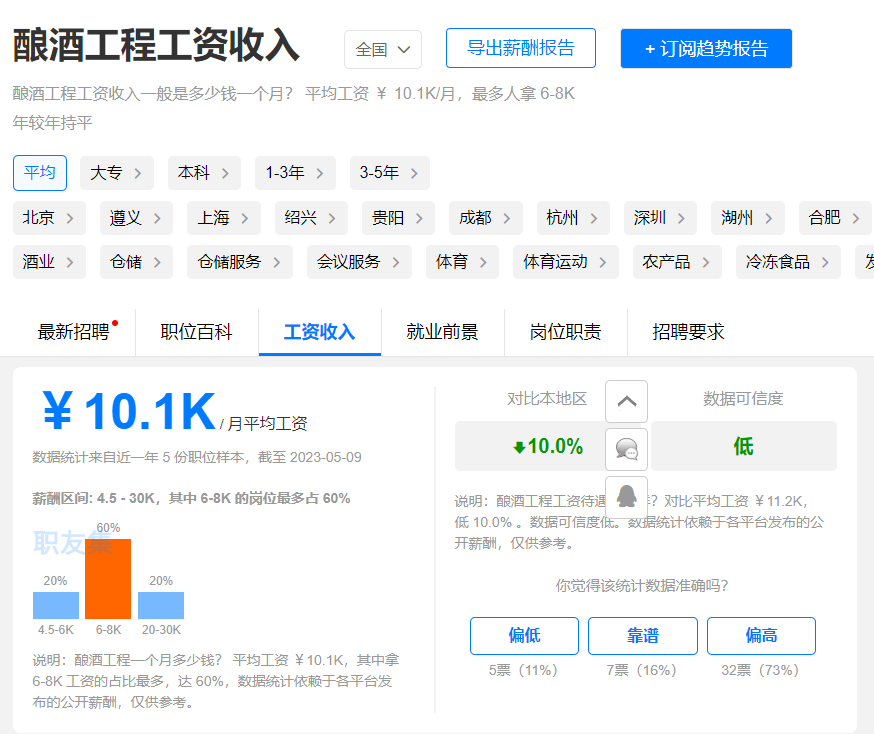874x734 pixels.
Task: Select the 大专 education filter
Action: click(116, 173)
